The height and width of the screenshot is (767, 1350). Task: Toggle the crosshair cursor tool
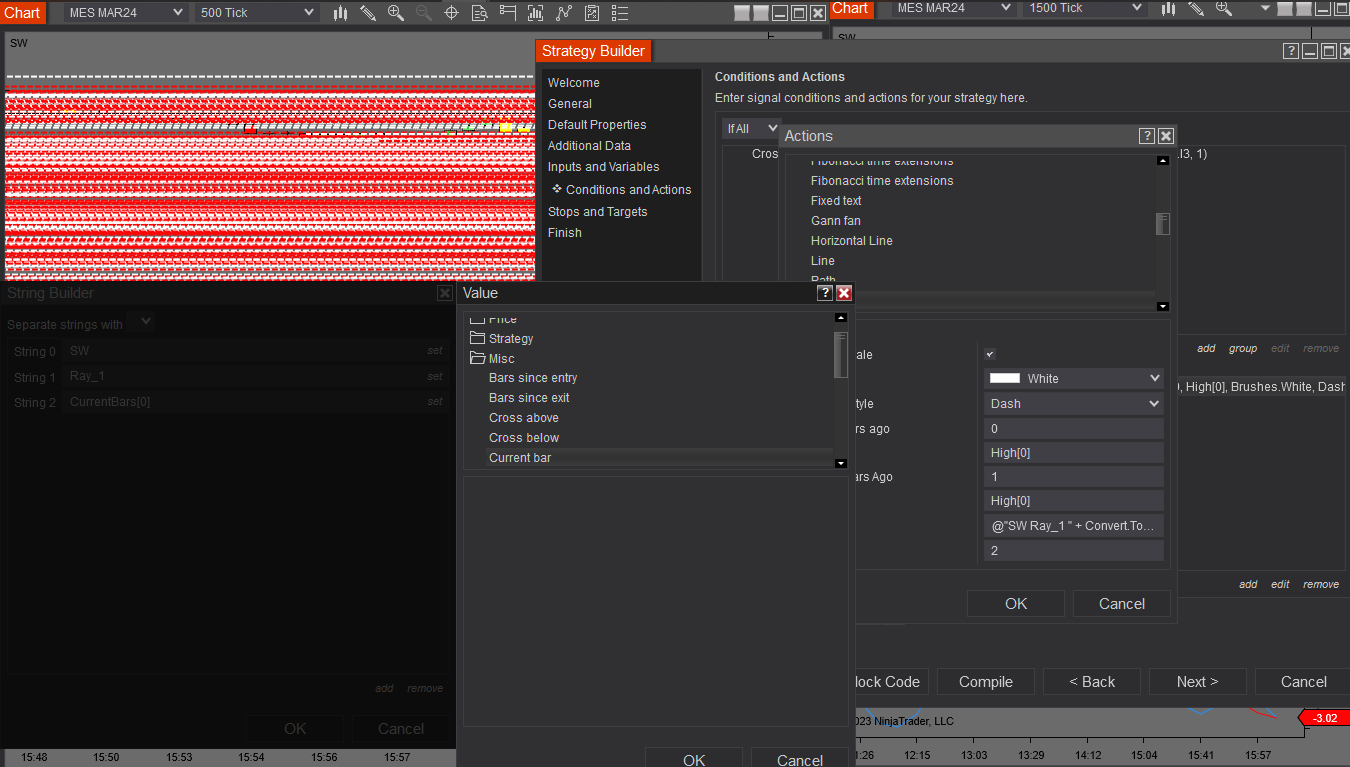coord(451,13)
